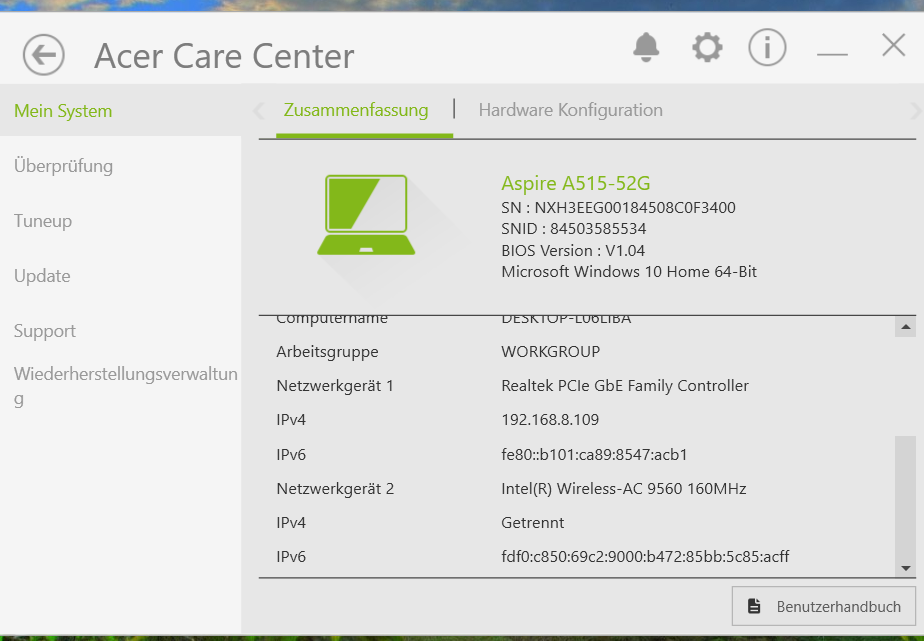The image size is (924, 641).
Task: Show app info via the info icon
Action: point(767,47)
